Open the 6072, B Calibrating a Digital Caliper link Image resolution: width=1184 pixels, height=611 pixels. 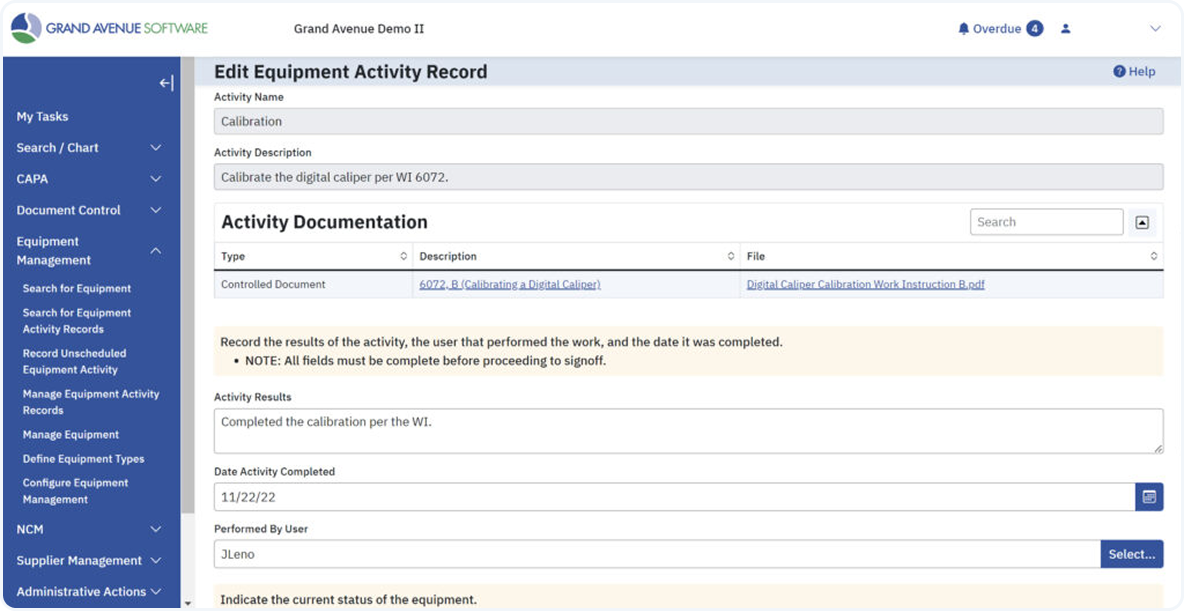point(510,285)
